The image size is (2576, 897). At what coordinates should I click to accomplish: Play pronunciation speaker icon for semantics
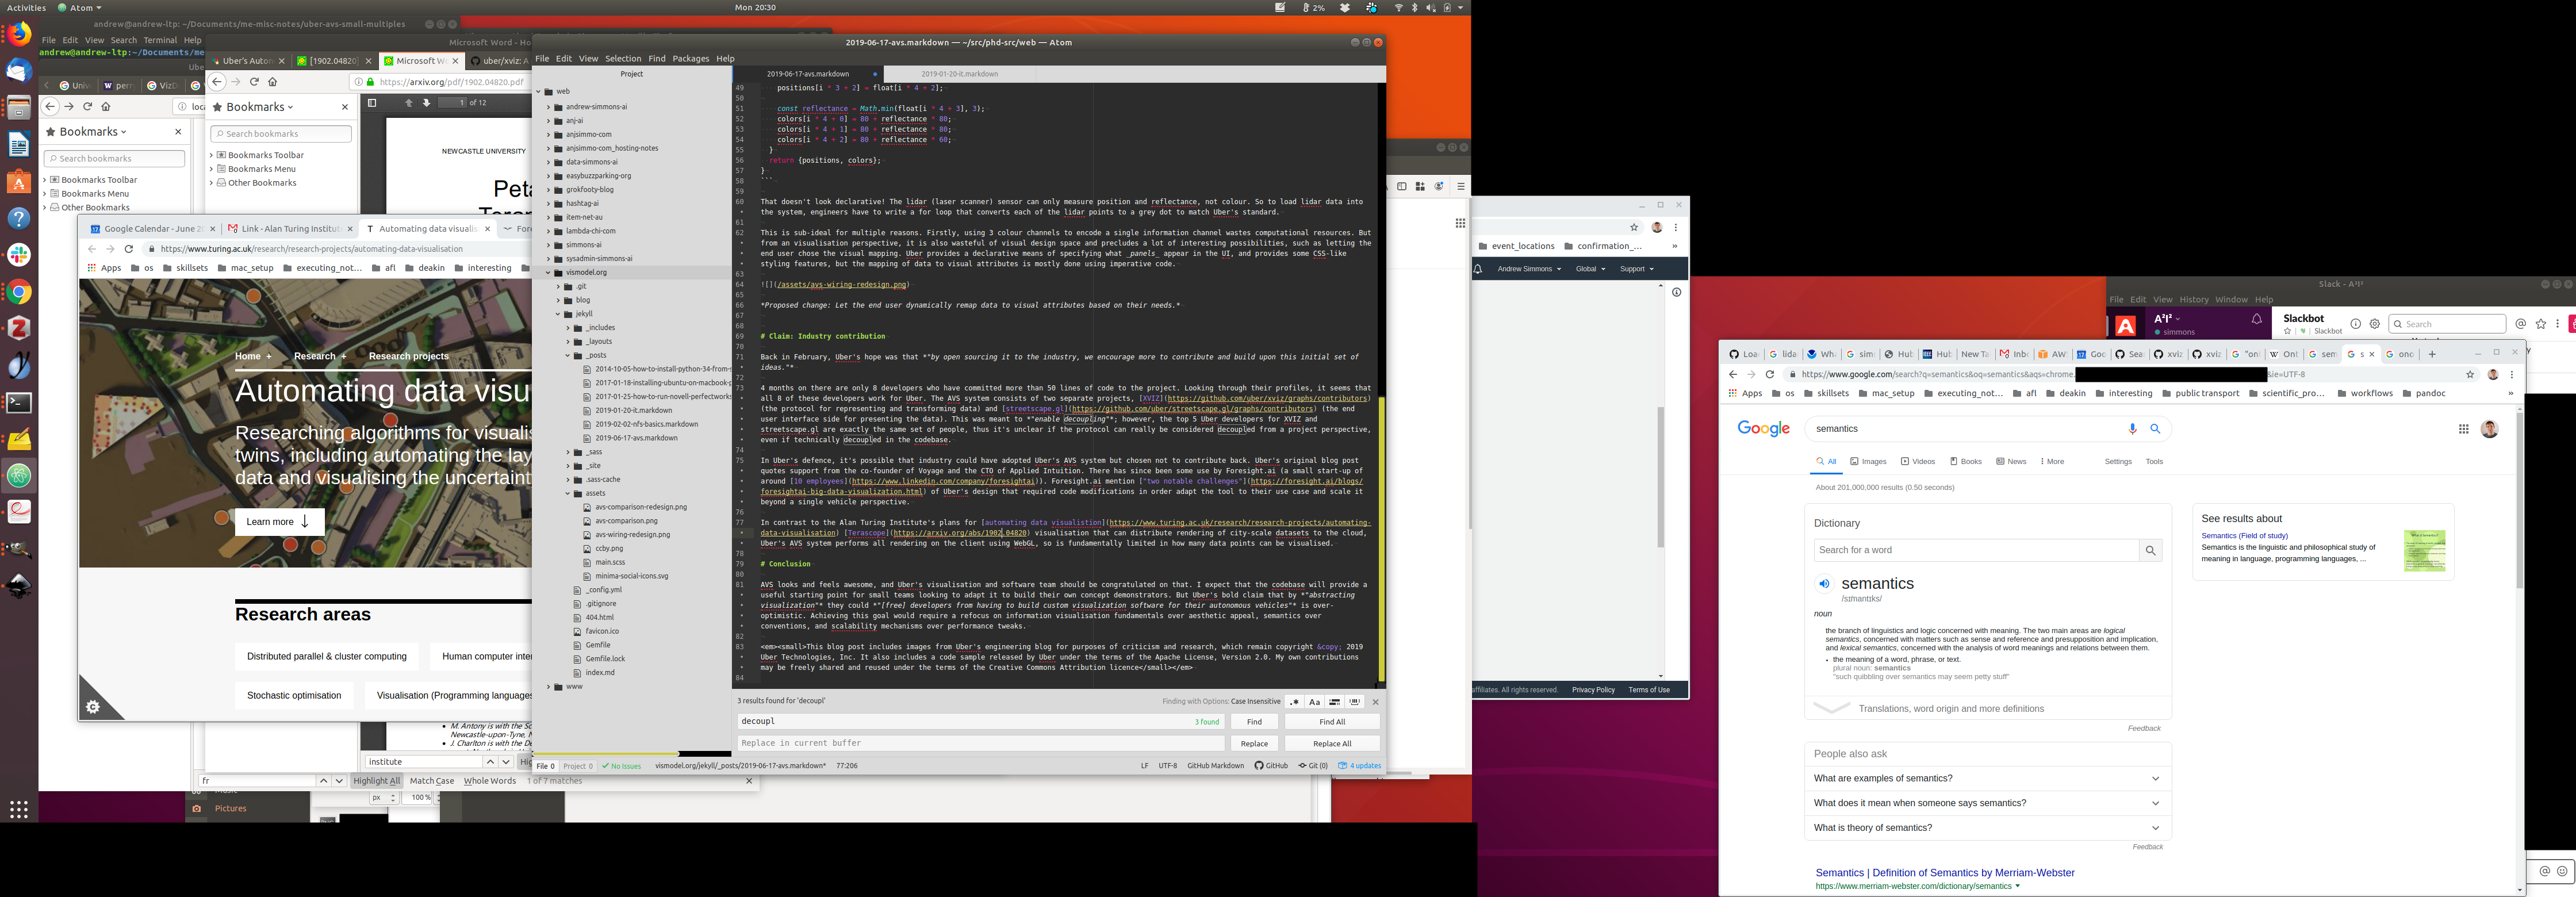(1824, 584)
